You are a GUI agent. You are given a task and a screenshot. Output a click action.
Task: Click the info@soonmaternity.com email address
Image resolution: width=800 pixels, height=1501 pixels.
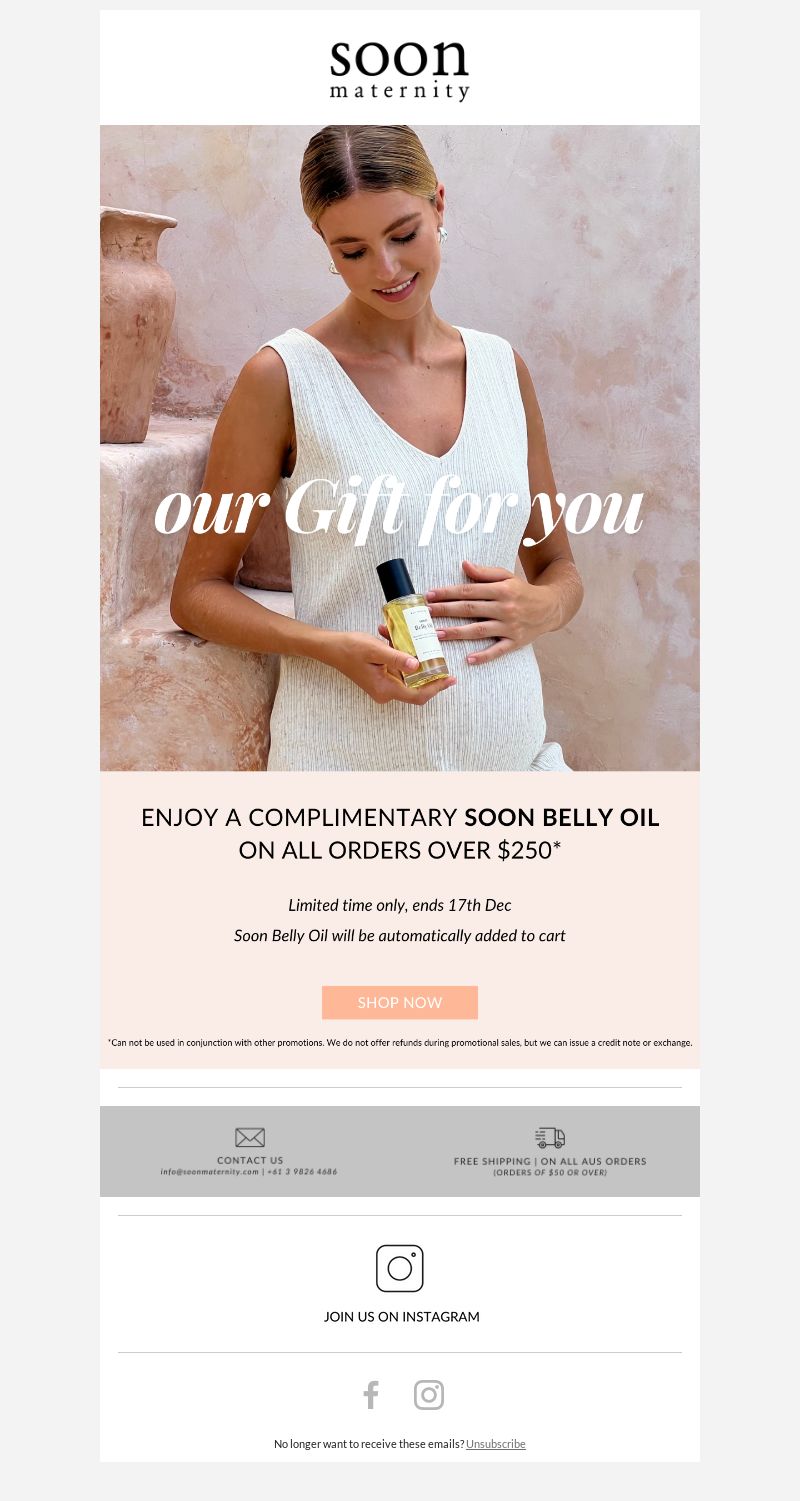click(x=210, y=1171)
